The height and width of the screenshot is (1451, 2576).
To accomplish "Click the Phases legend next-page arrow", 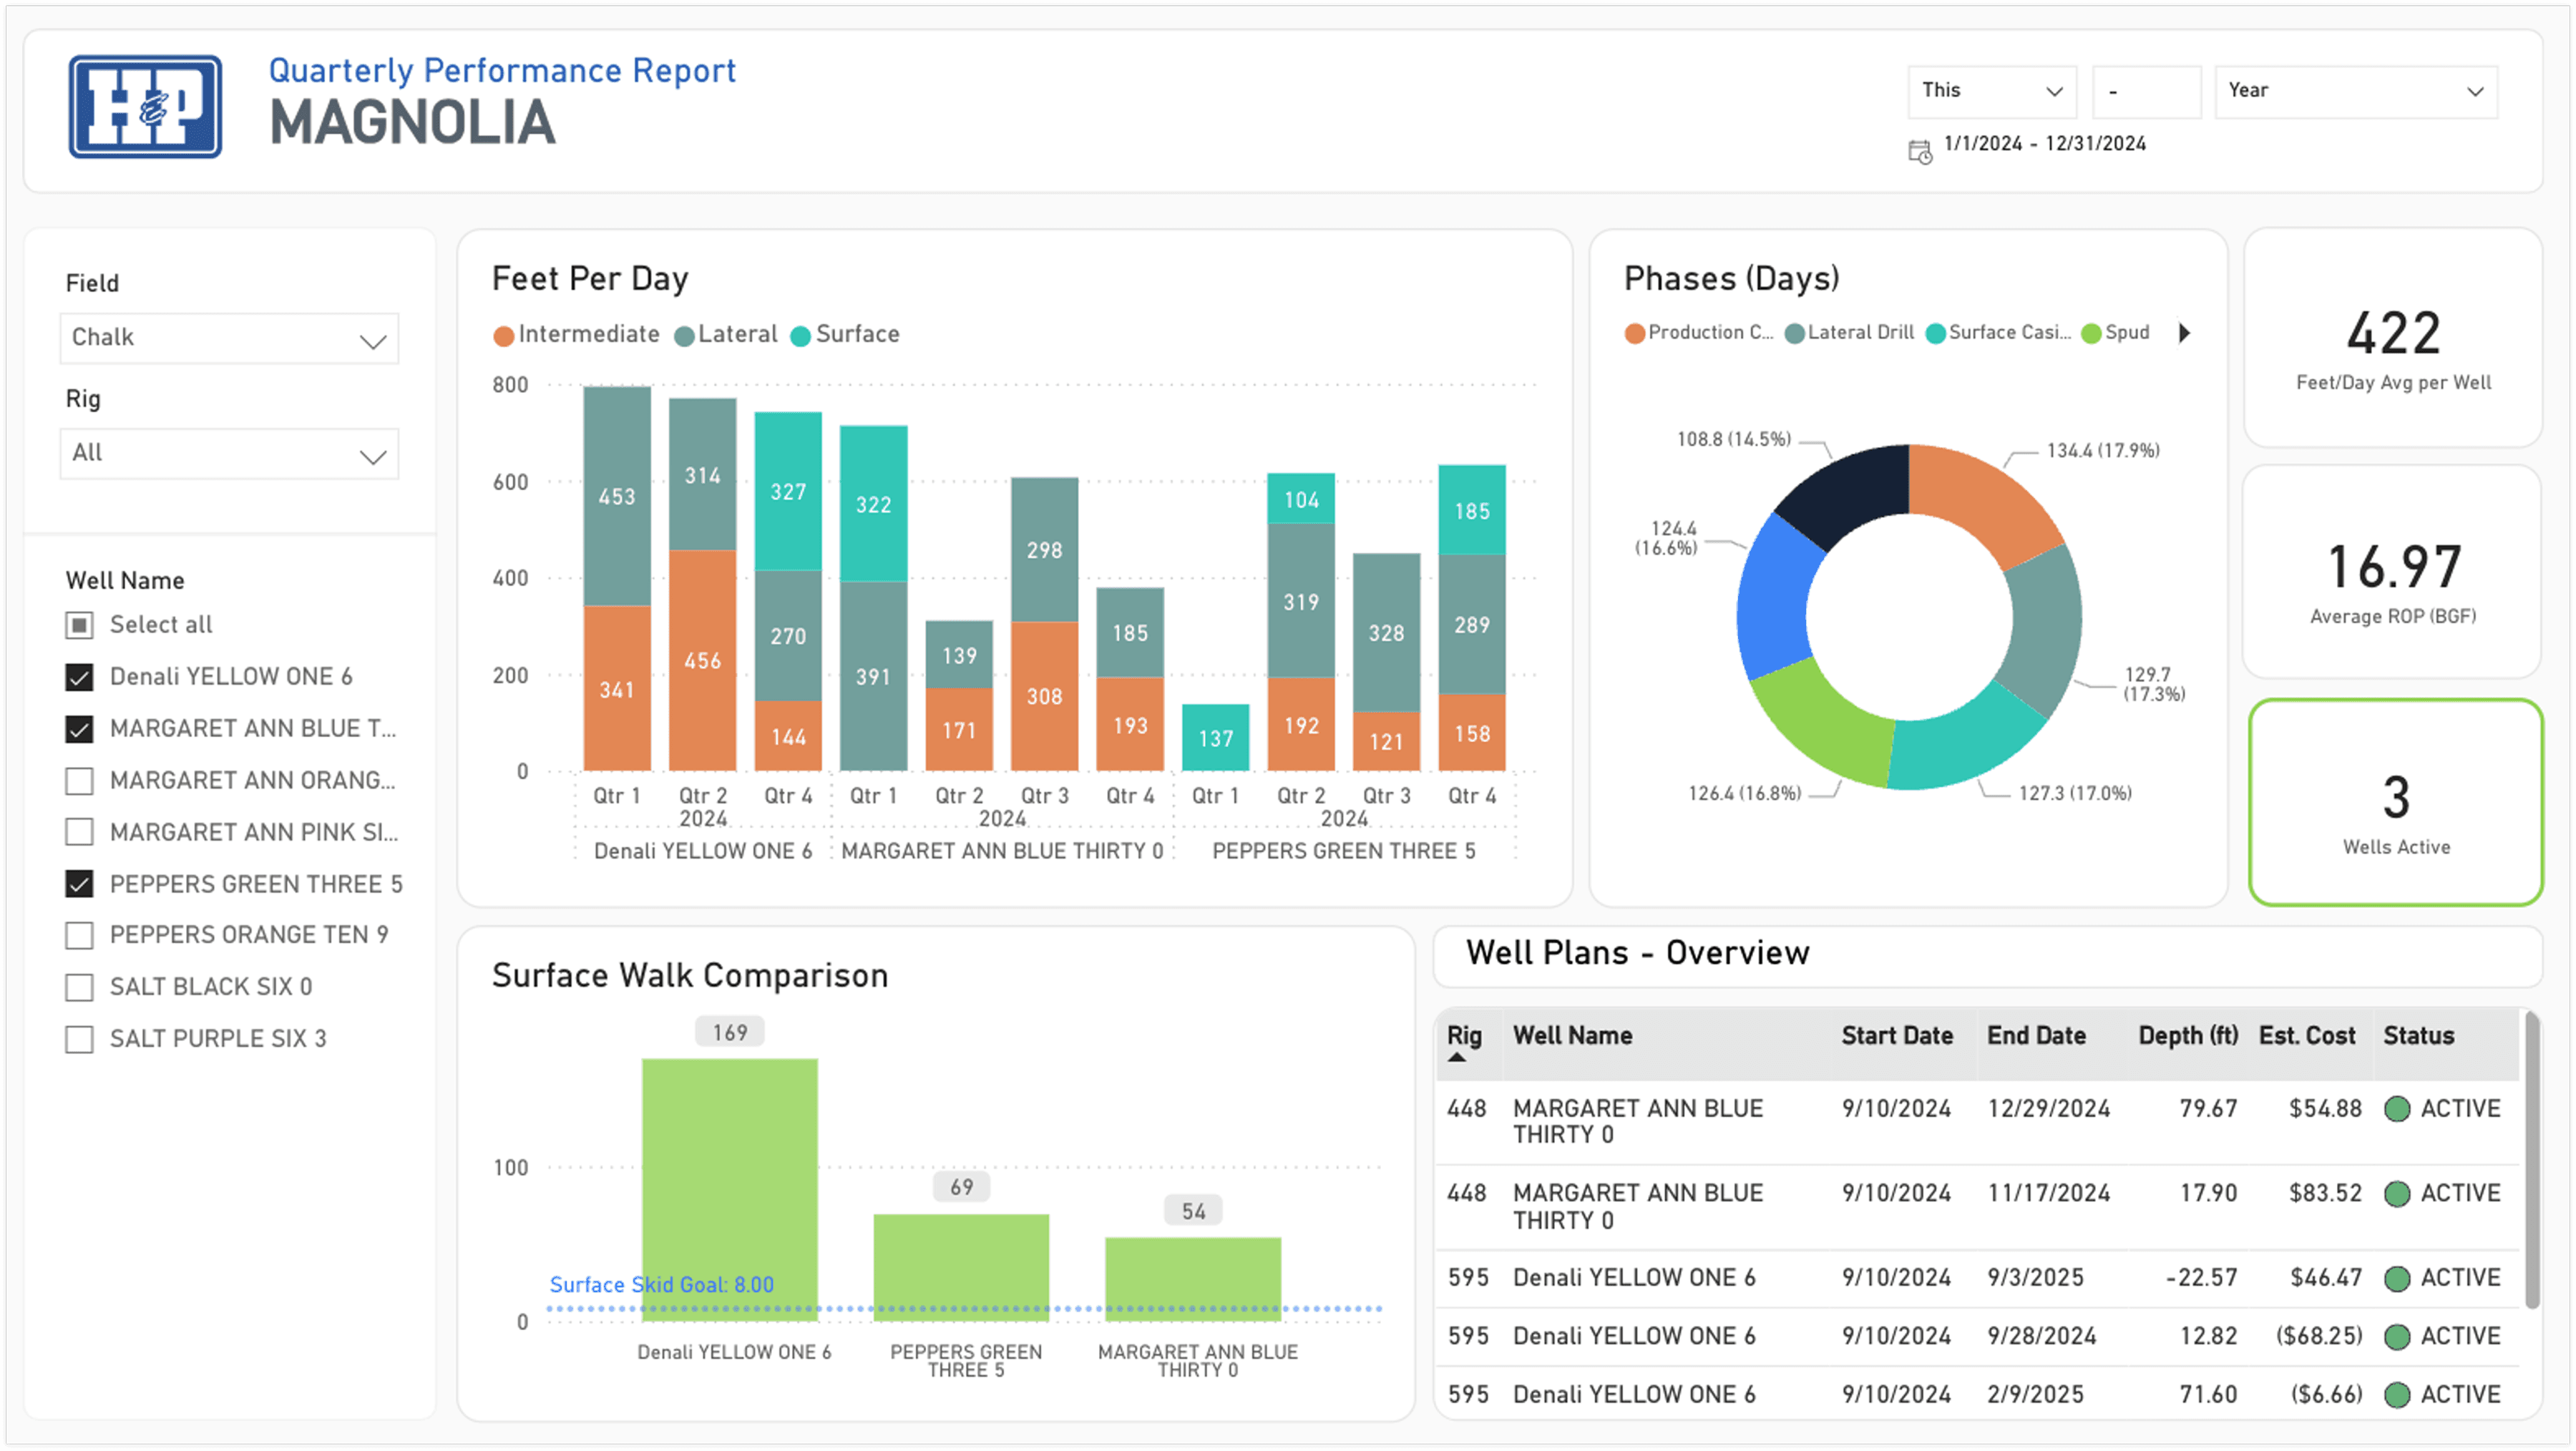I will (2184, 333).
